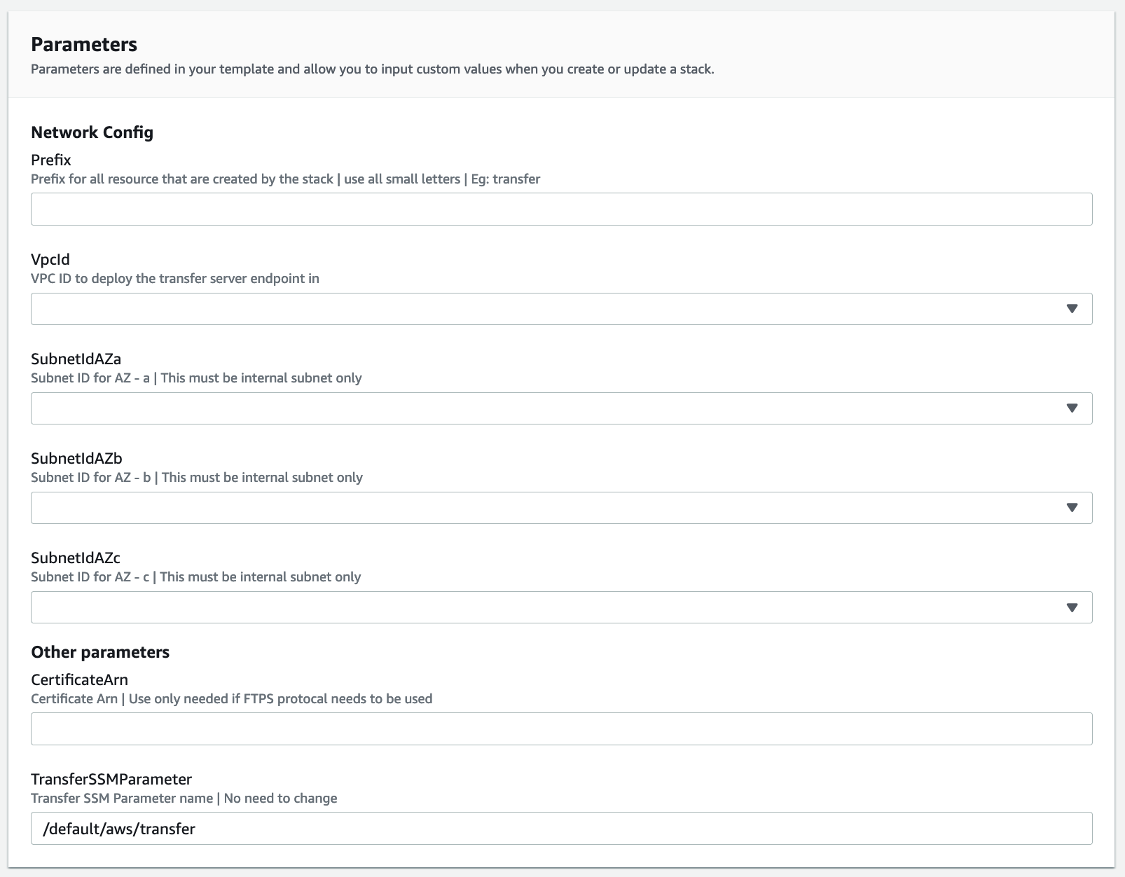
Task: Click the SubnetIdAZb dropdown arrow icon
Action: (1072, 507)
